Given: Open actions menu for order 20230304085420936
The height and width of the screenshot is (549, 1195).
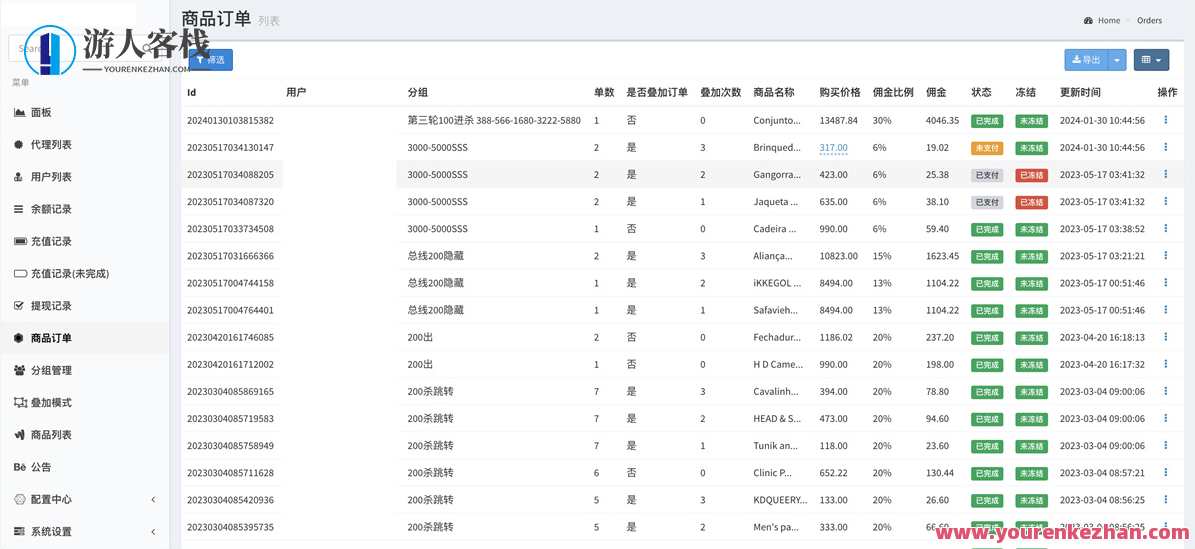Looking at the screenshot, I should click(x=1165, y=500).
